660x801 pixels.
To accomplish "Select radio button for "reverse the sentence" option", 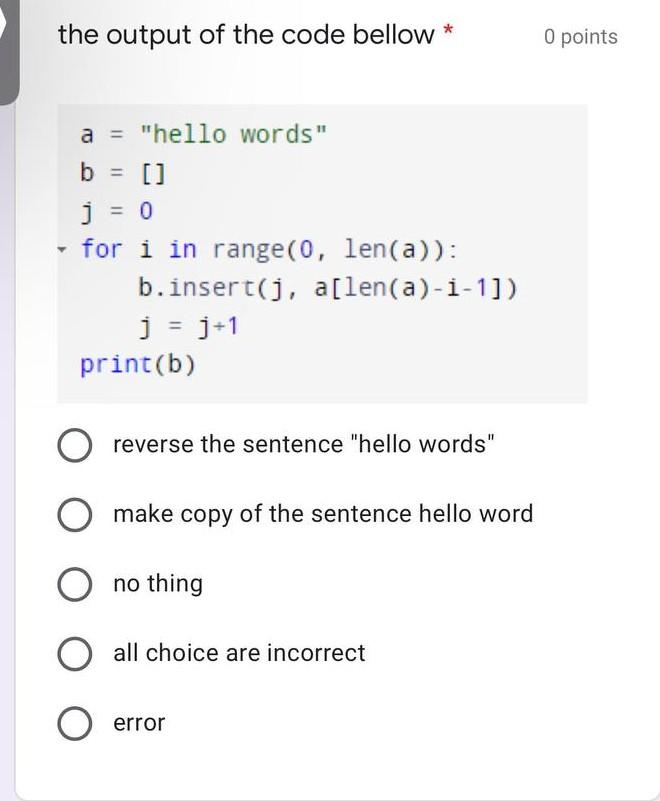I will (74, 443).
